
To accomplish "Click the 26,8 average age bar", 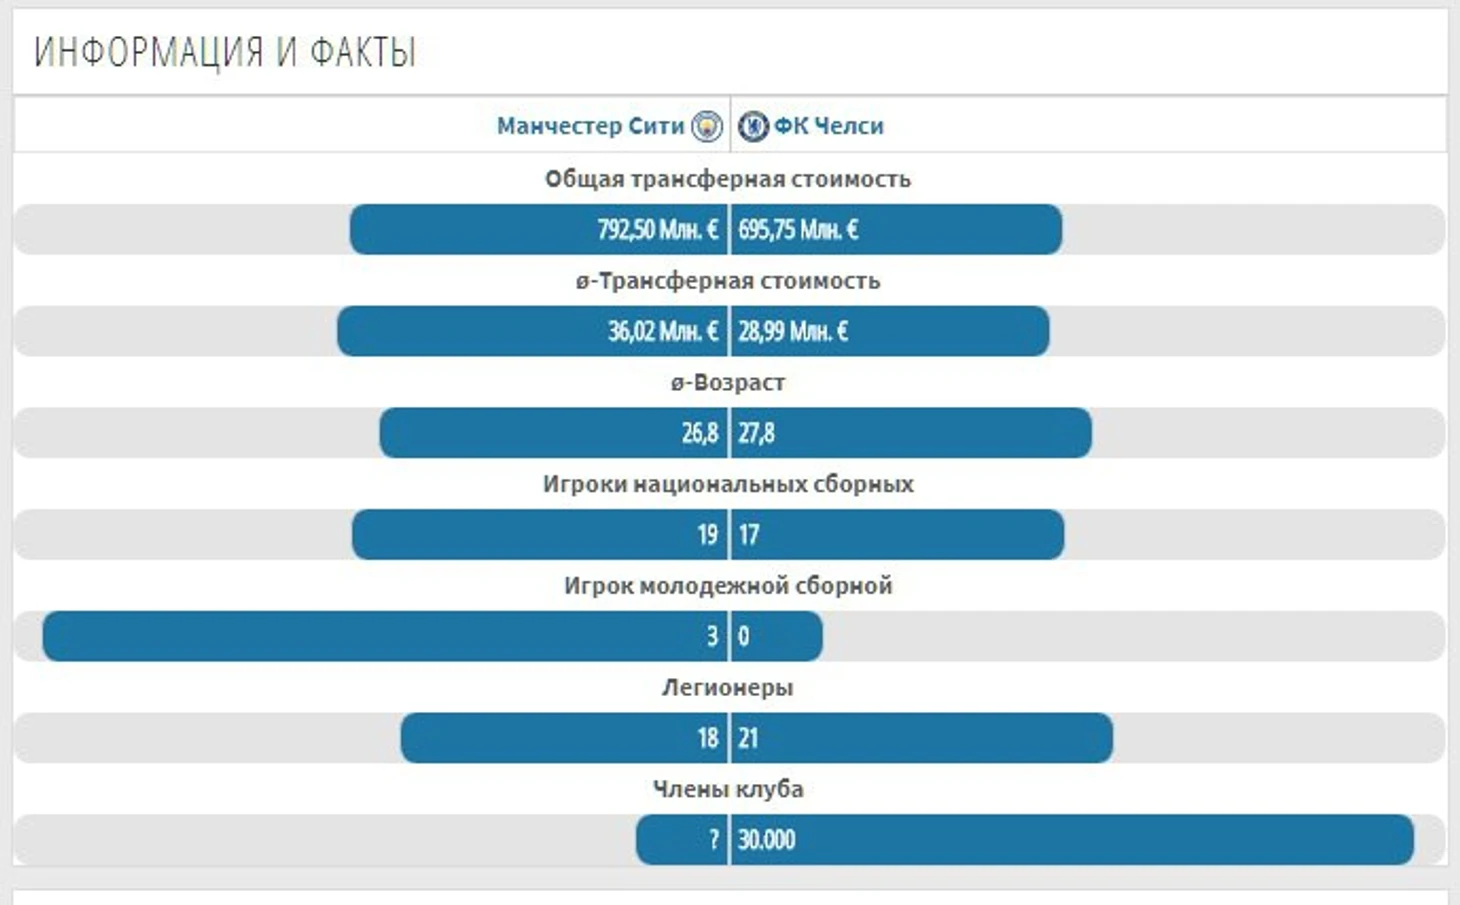I will pyautogui.click(x=554, y=433).
